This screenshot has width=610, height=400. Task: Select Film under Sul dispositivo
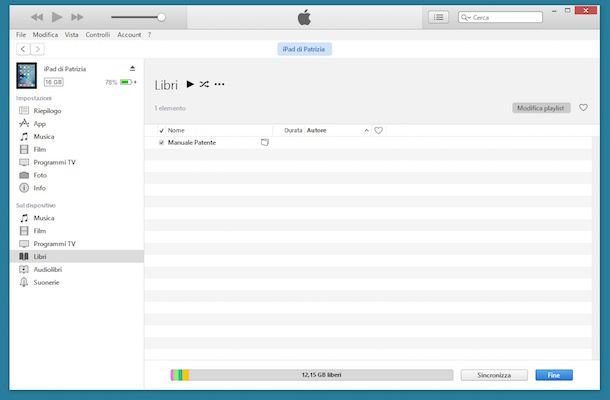40,231
